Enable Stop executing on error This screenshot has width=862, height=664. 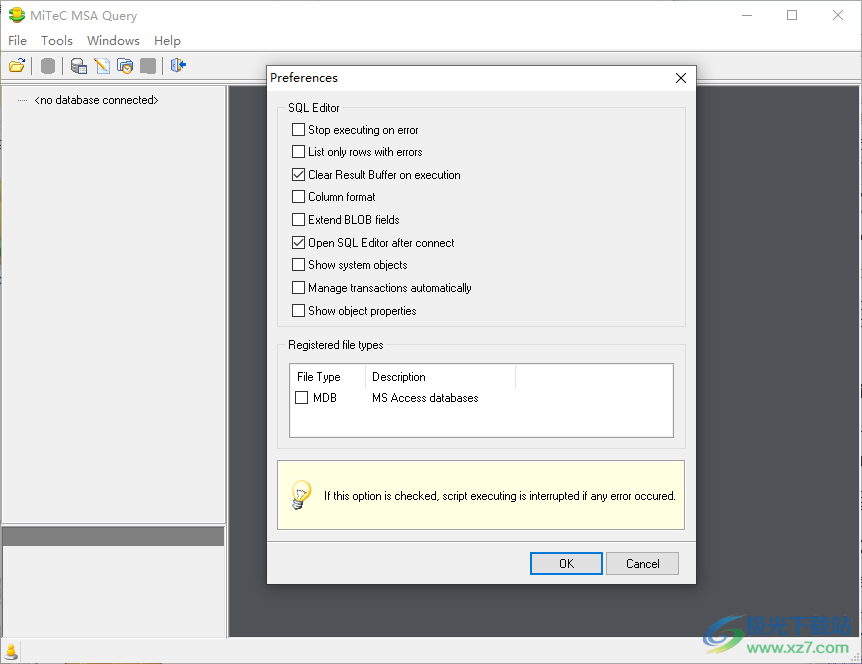(299, 130)
